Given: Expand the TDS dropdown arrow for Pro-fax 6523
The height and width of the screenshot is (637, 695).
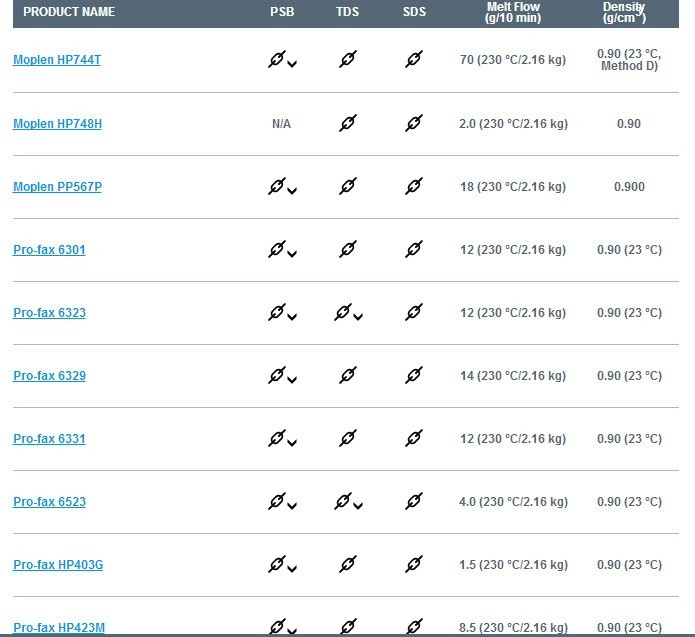Looking at the screenshot, I should click(358, 505).
